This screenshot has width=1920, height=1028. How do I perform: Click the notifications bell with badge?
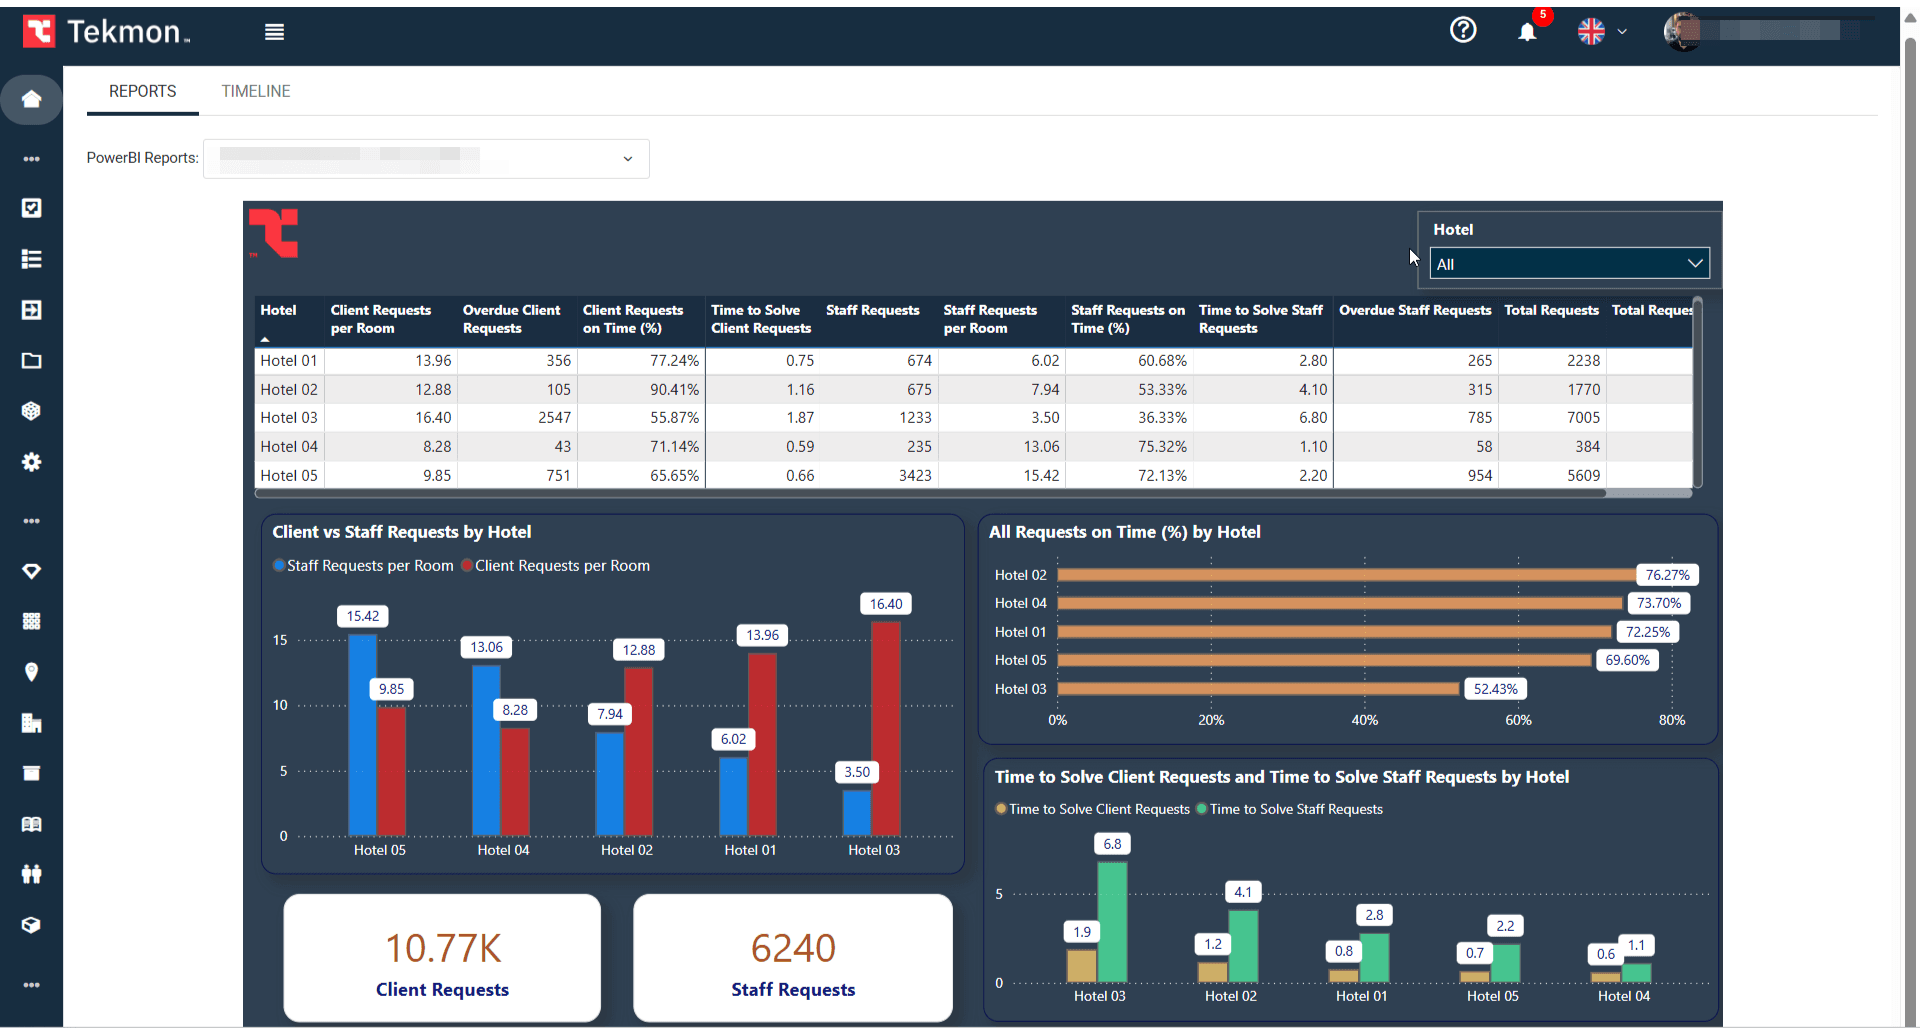tap(1527, 31)
